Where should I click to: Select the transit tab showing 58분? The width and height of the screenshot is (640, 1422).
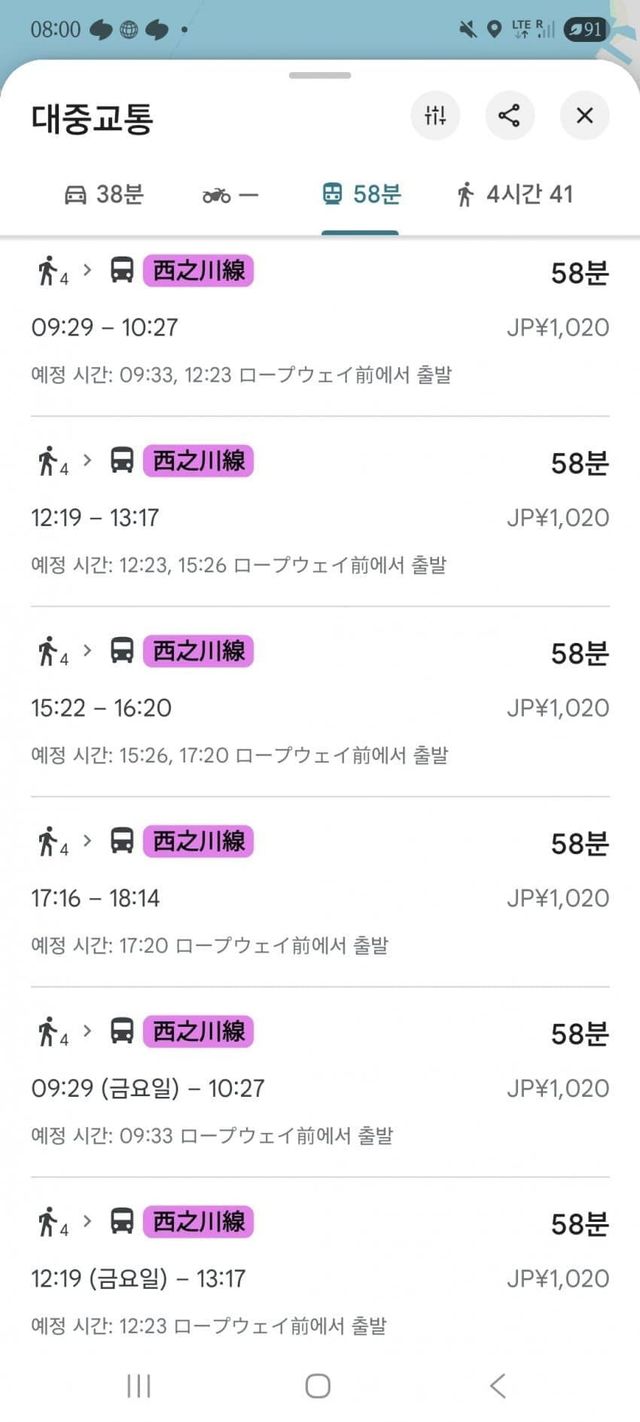(x=361, y=194)
